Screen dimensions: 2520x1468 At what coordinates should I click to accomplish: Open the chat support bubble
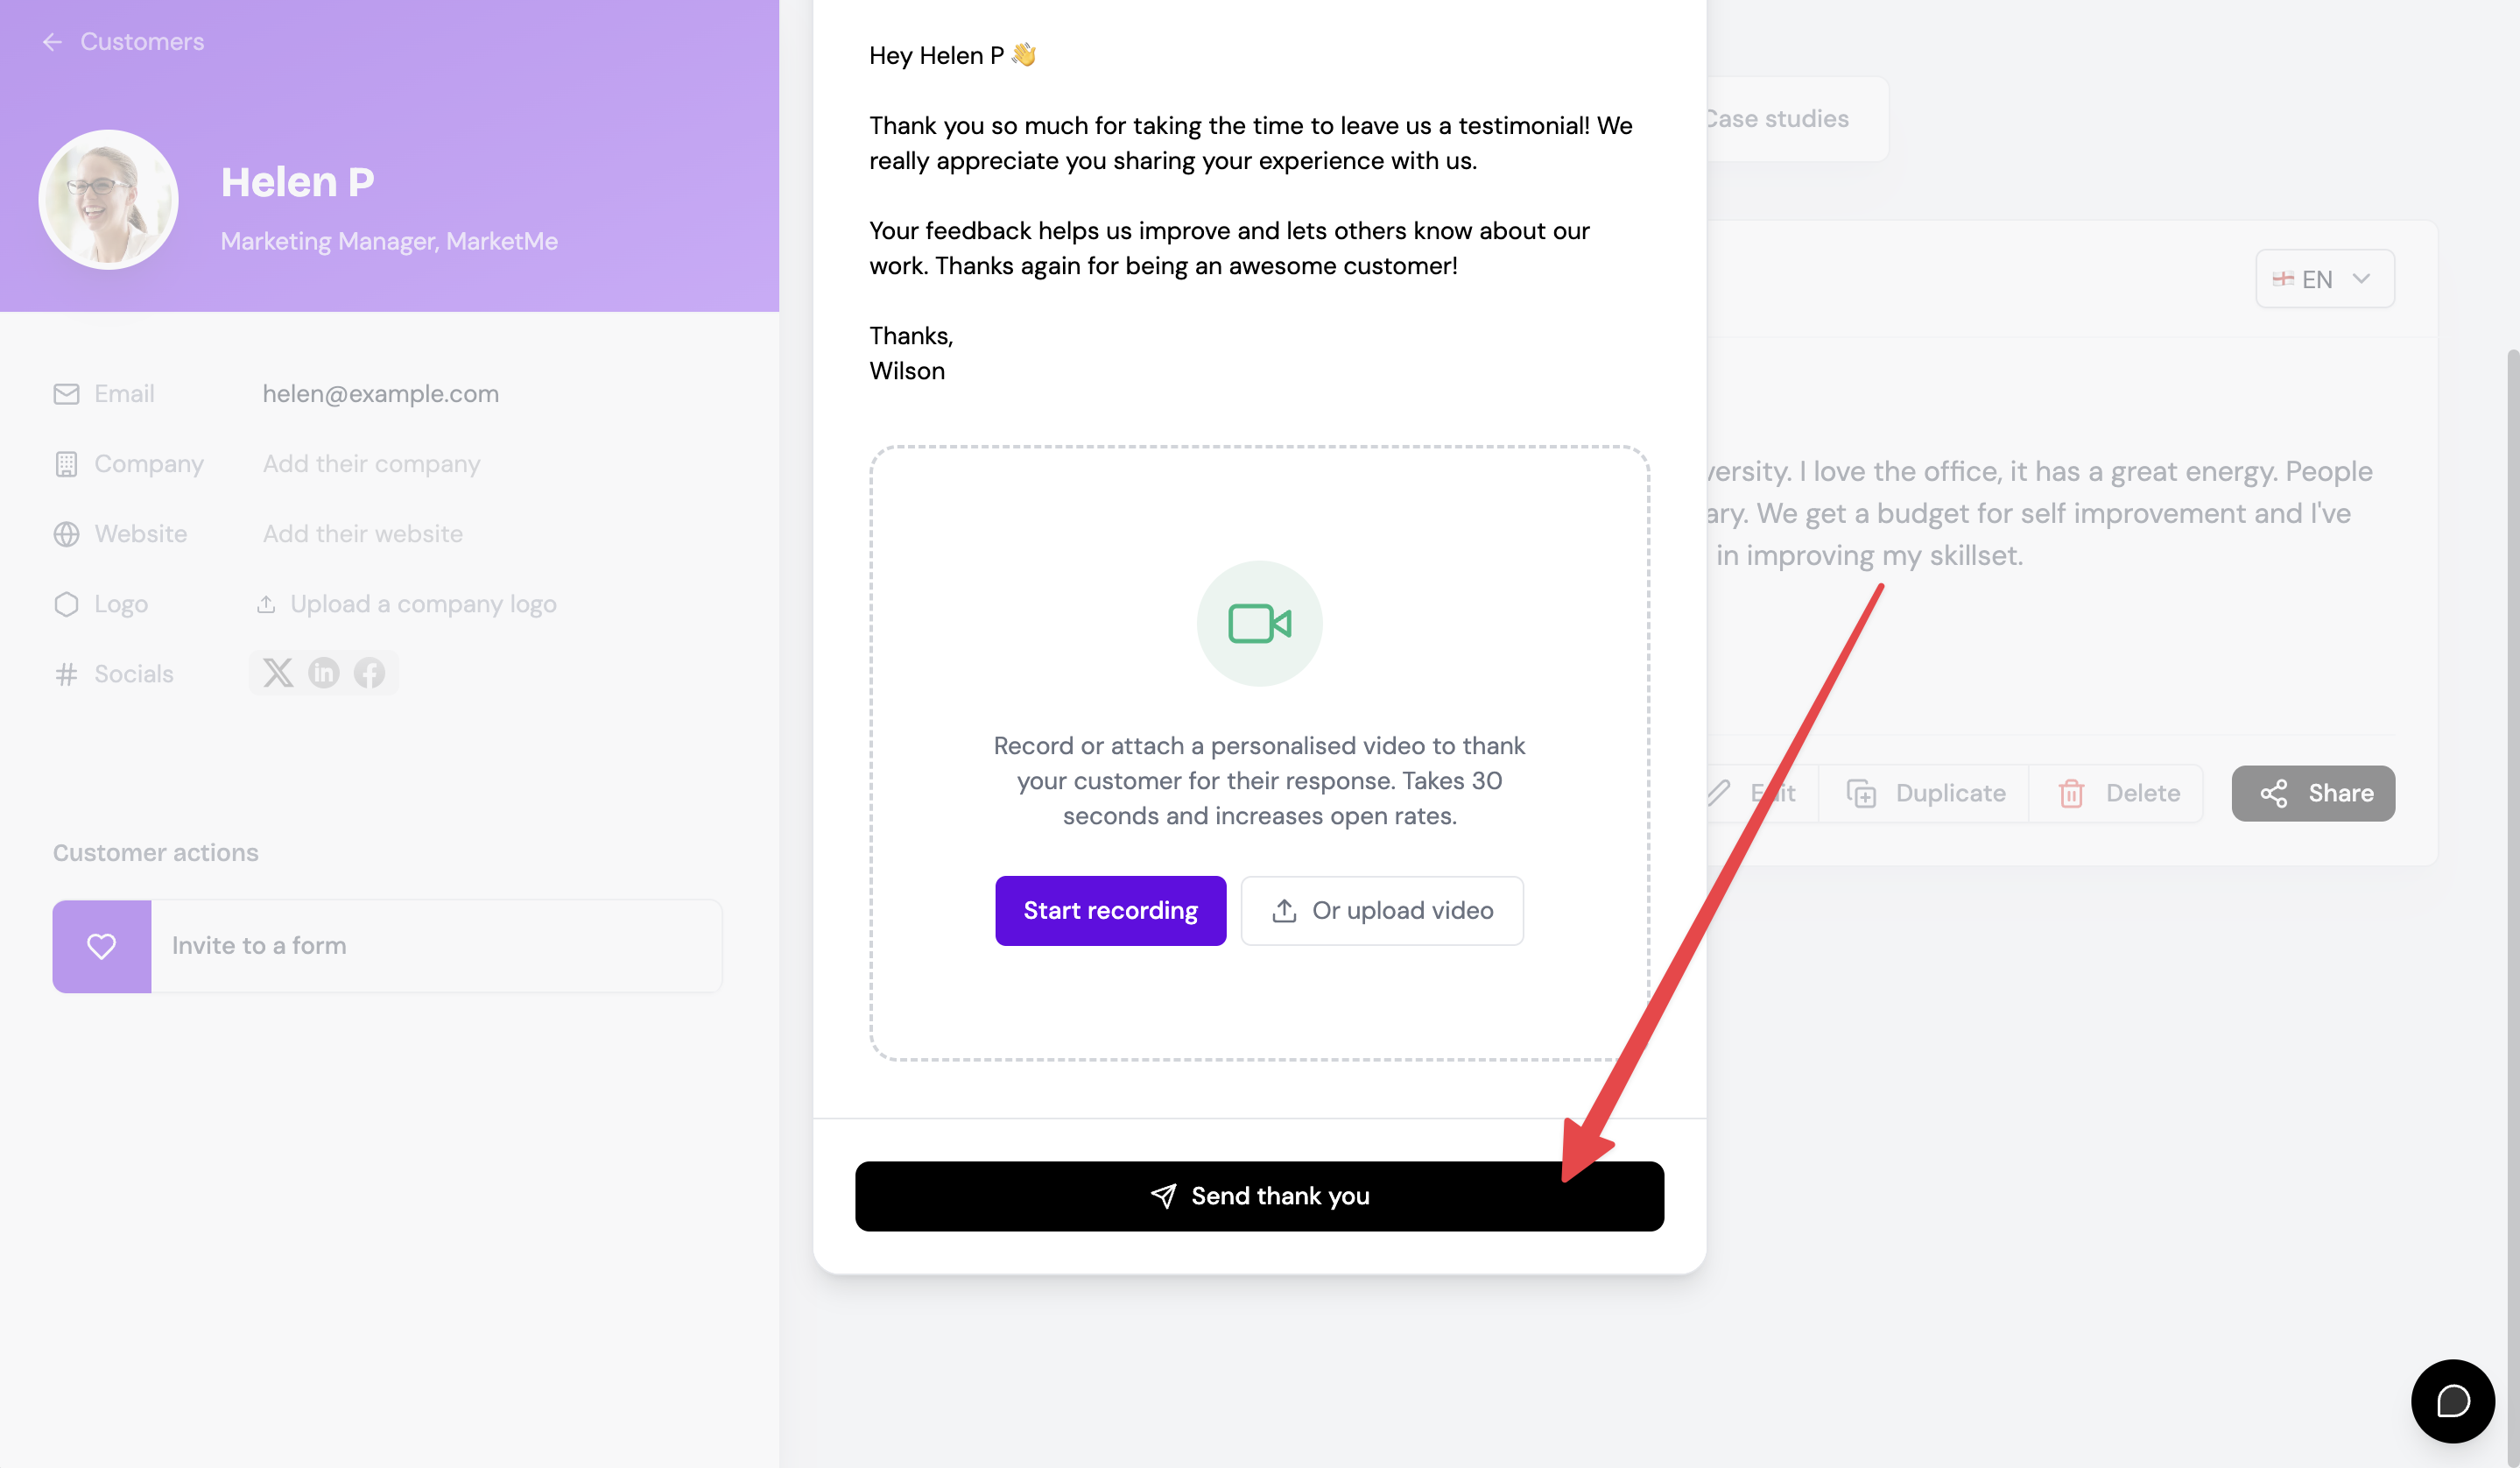pyautogui.click(x=2452, y=1400)
